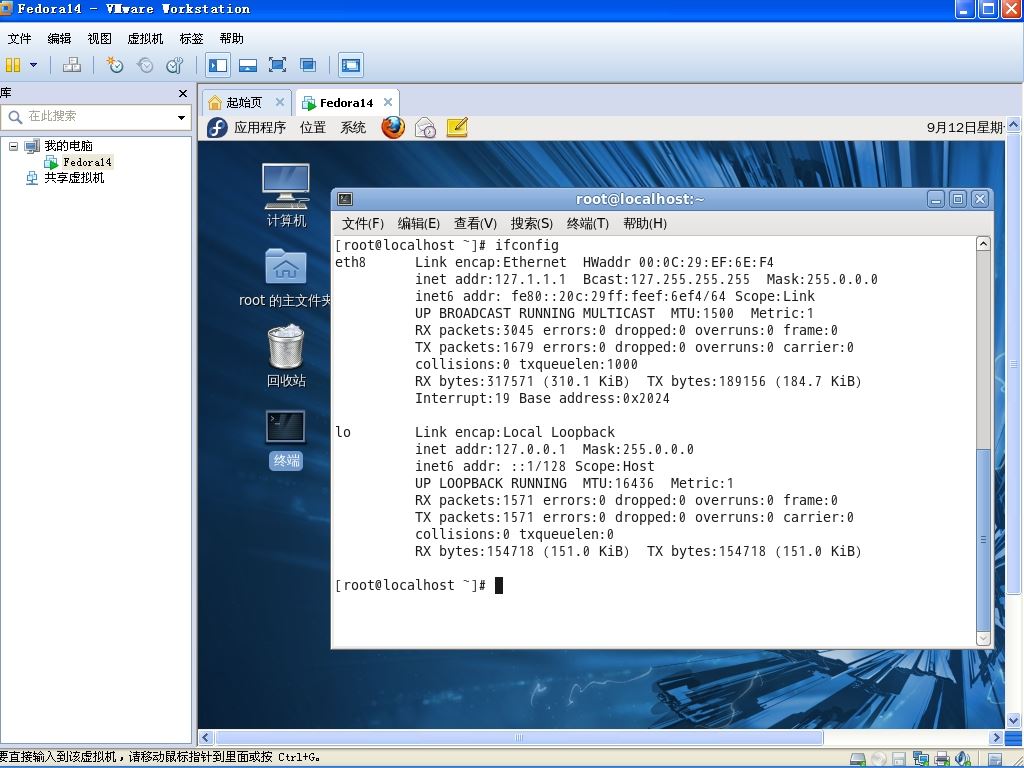Screen dimensions: 1024x768
Task: Open the 编辑 menu in VMware
Action: click(59, 39)
